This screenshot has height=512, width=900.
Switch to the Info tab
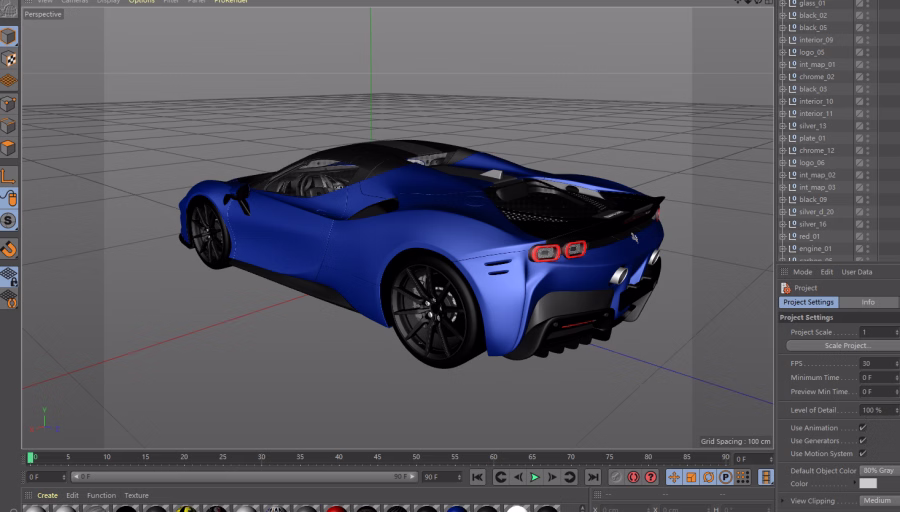point(868,302)
